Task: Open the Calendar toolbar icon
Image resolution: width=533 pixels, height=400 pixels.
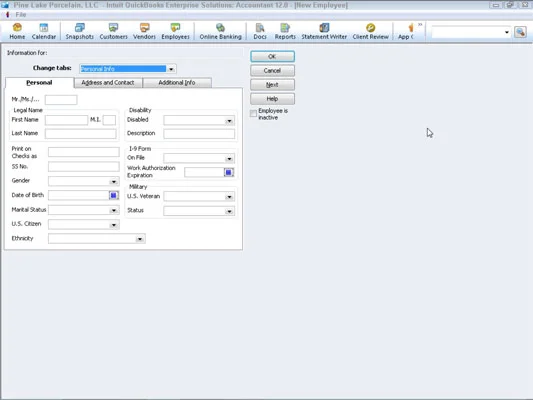Action: click(44, 31)
